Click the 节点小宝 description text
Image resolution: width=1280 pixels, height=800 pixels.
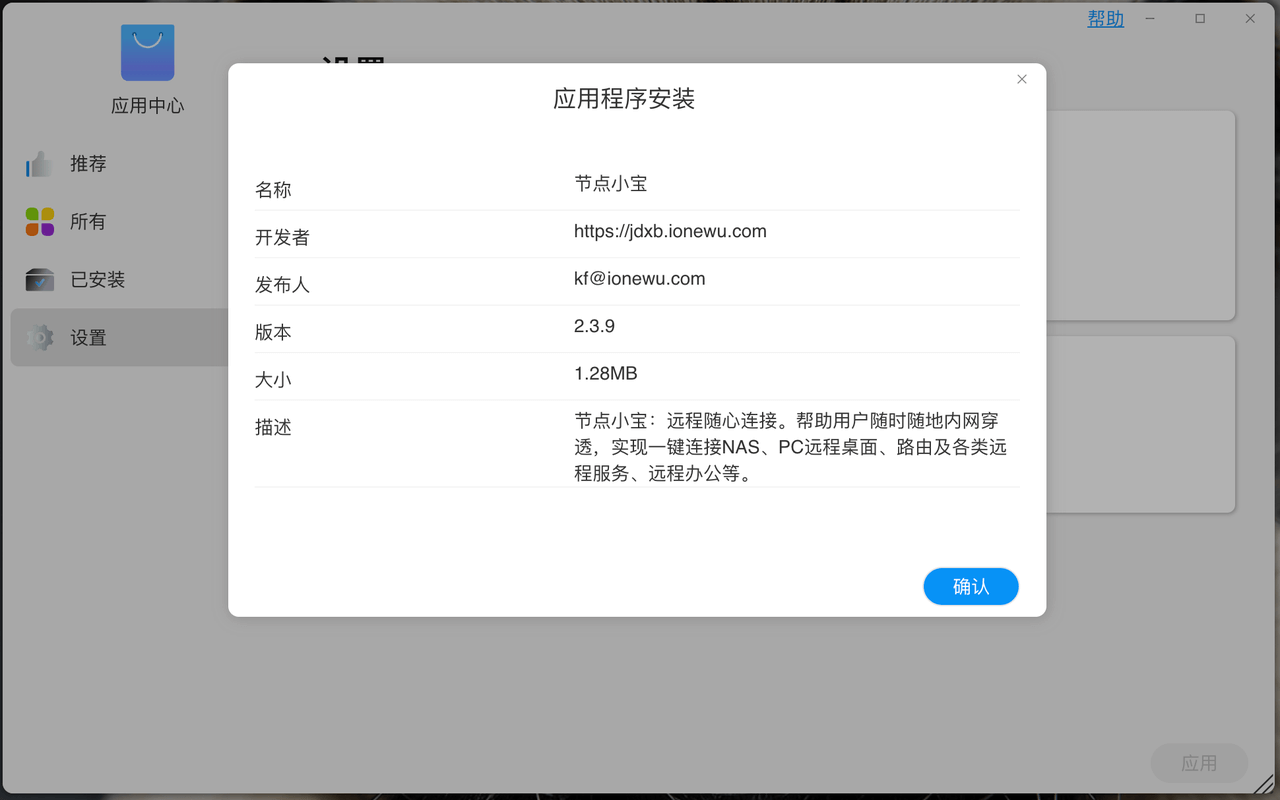pos(790,447)
